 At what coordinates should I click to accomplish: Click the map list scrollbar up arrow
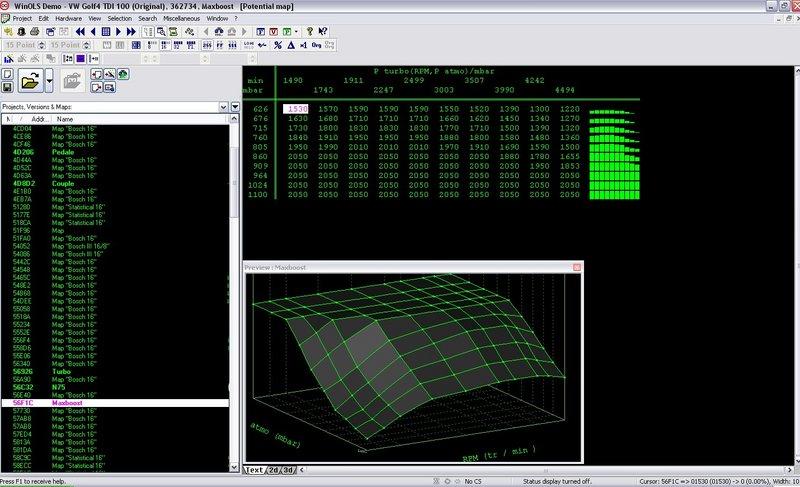tap(234, 119)
